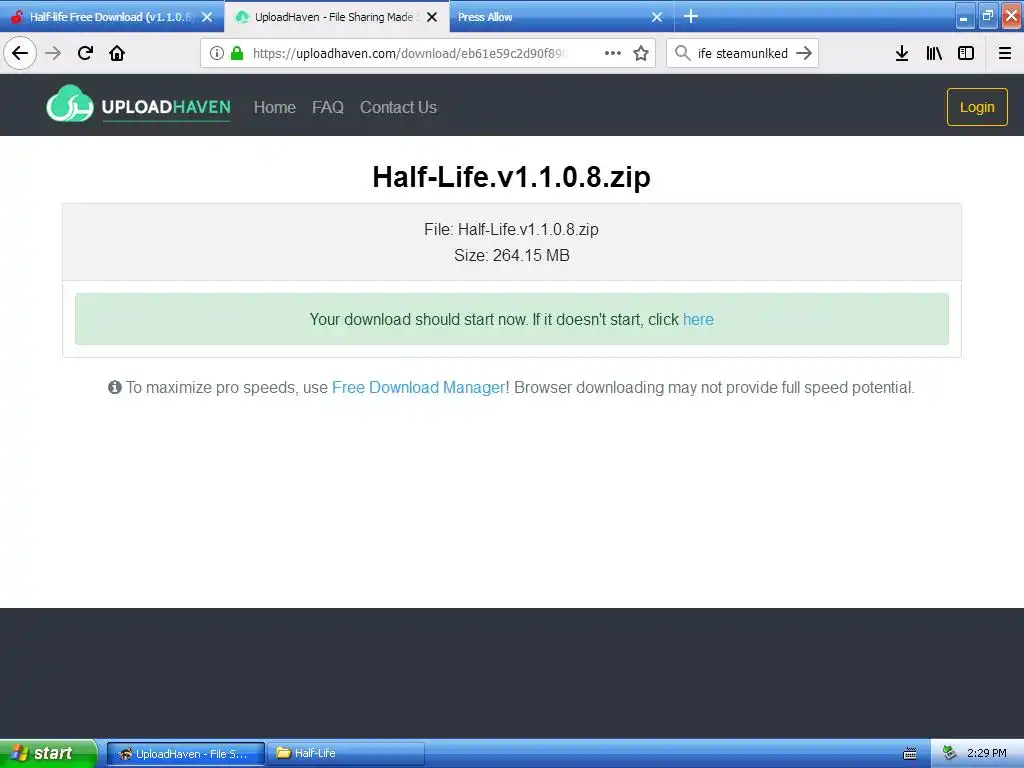Click the Login button
Image resolution: width=1024 pixels, height=768 pixels.
click(x=977, y=107)
